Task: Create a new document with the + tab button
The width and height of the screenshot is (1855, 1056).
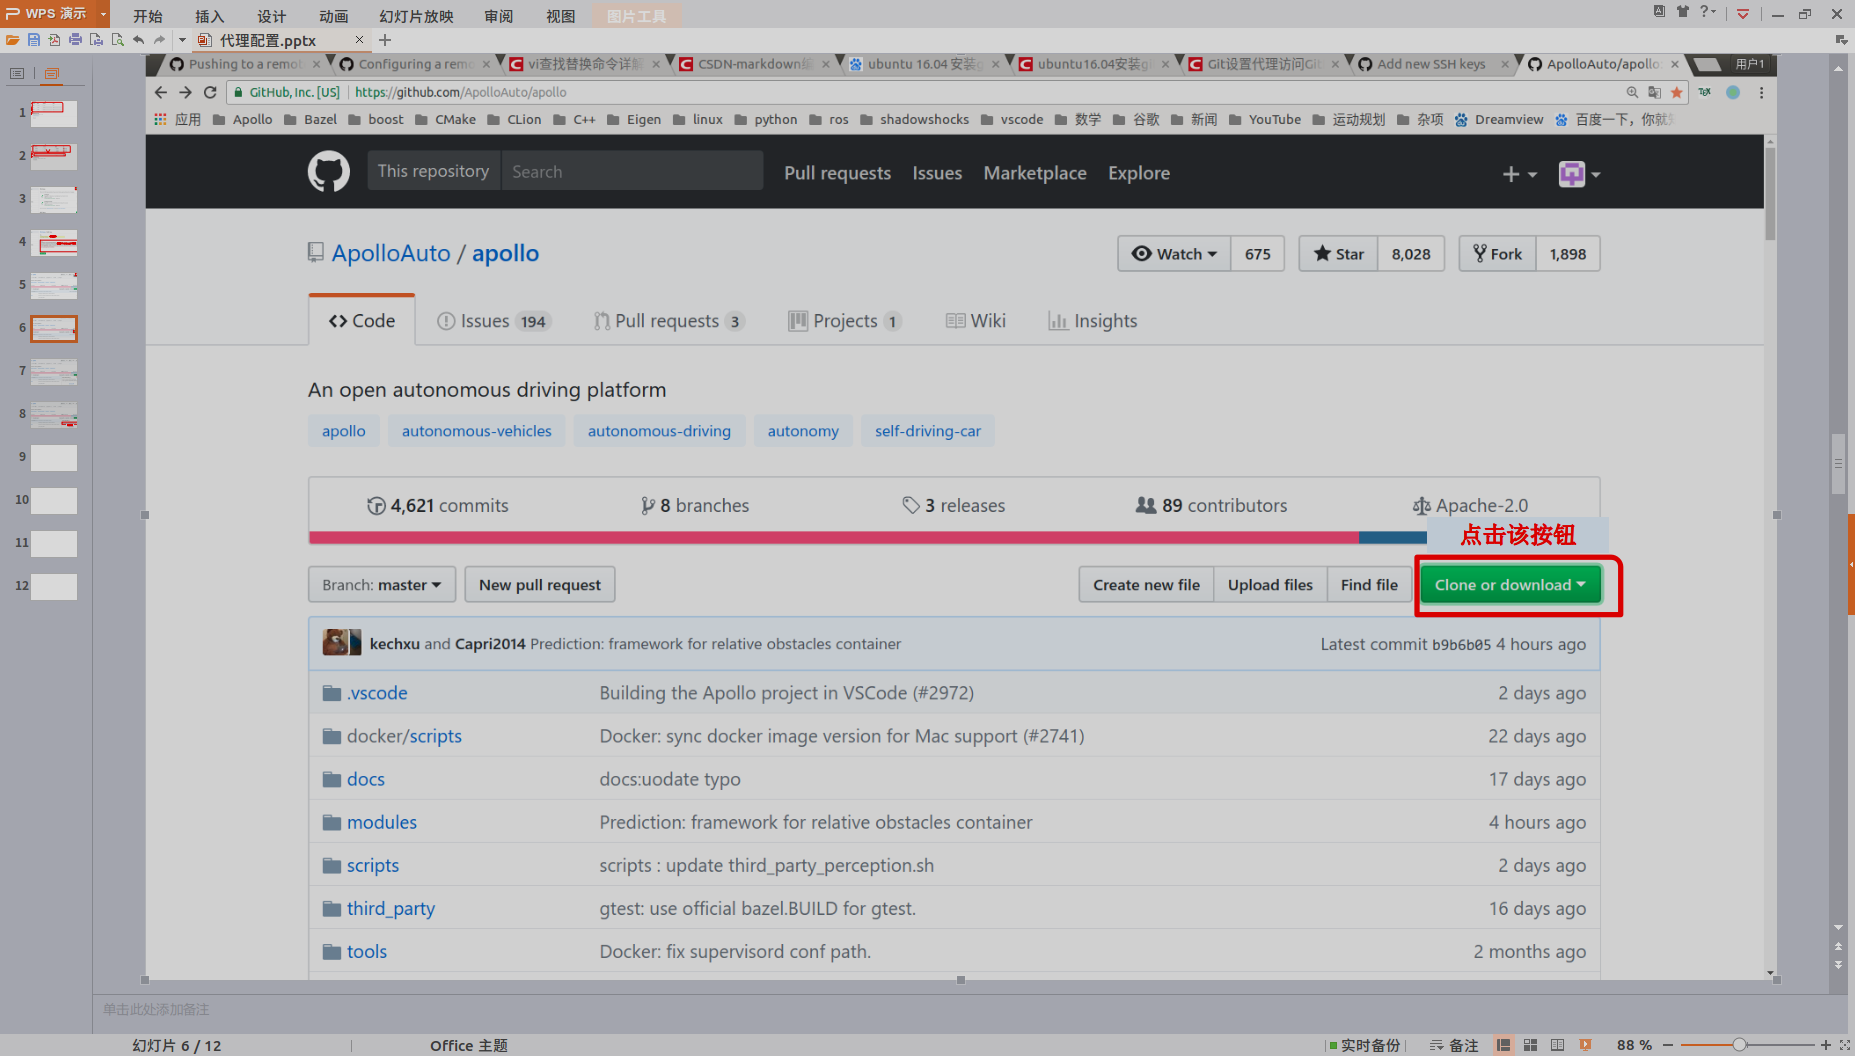Action: coord(384,41)
